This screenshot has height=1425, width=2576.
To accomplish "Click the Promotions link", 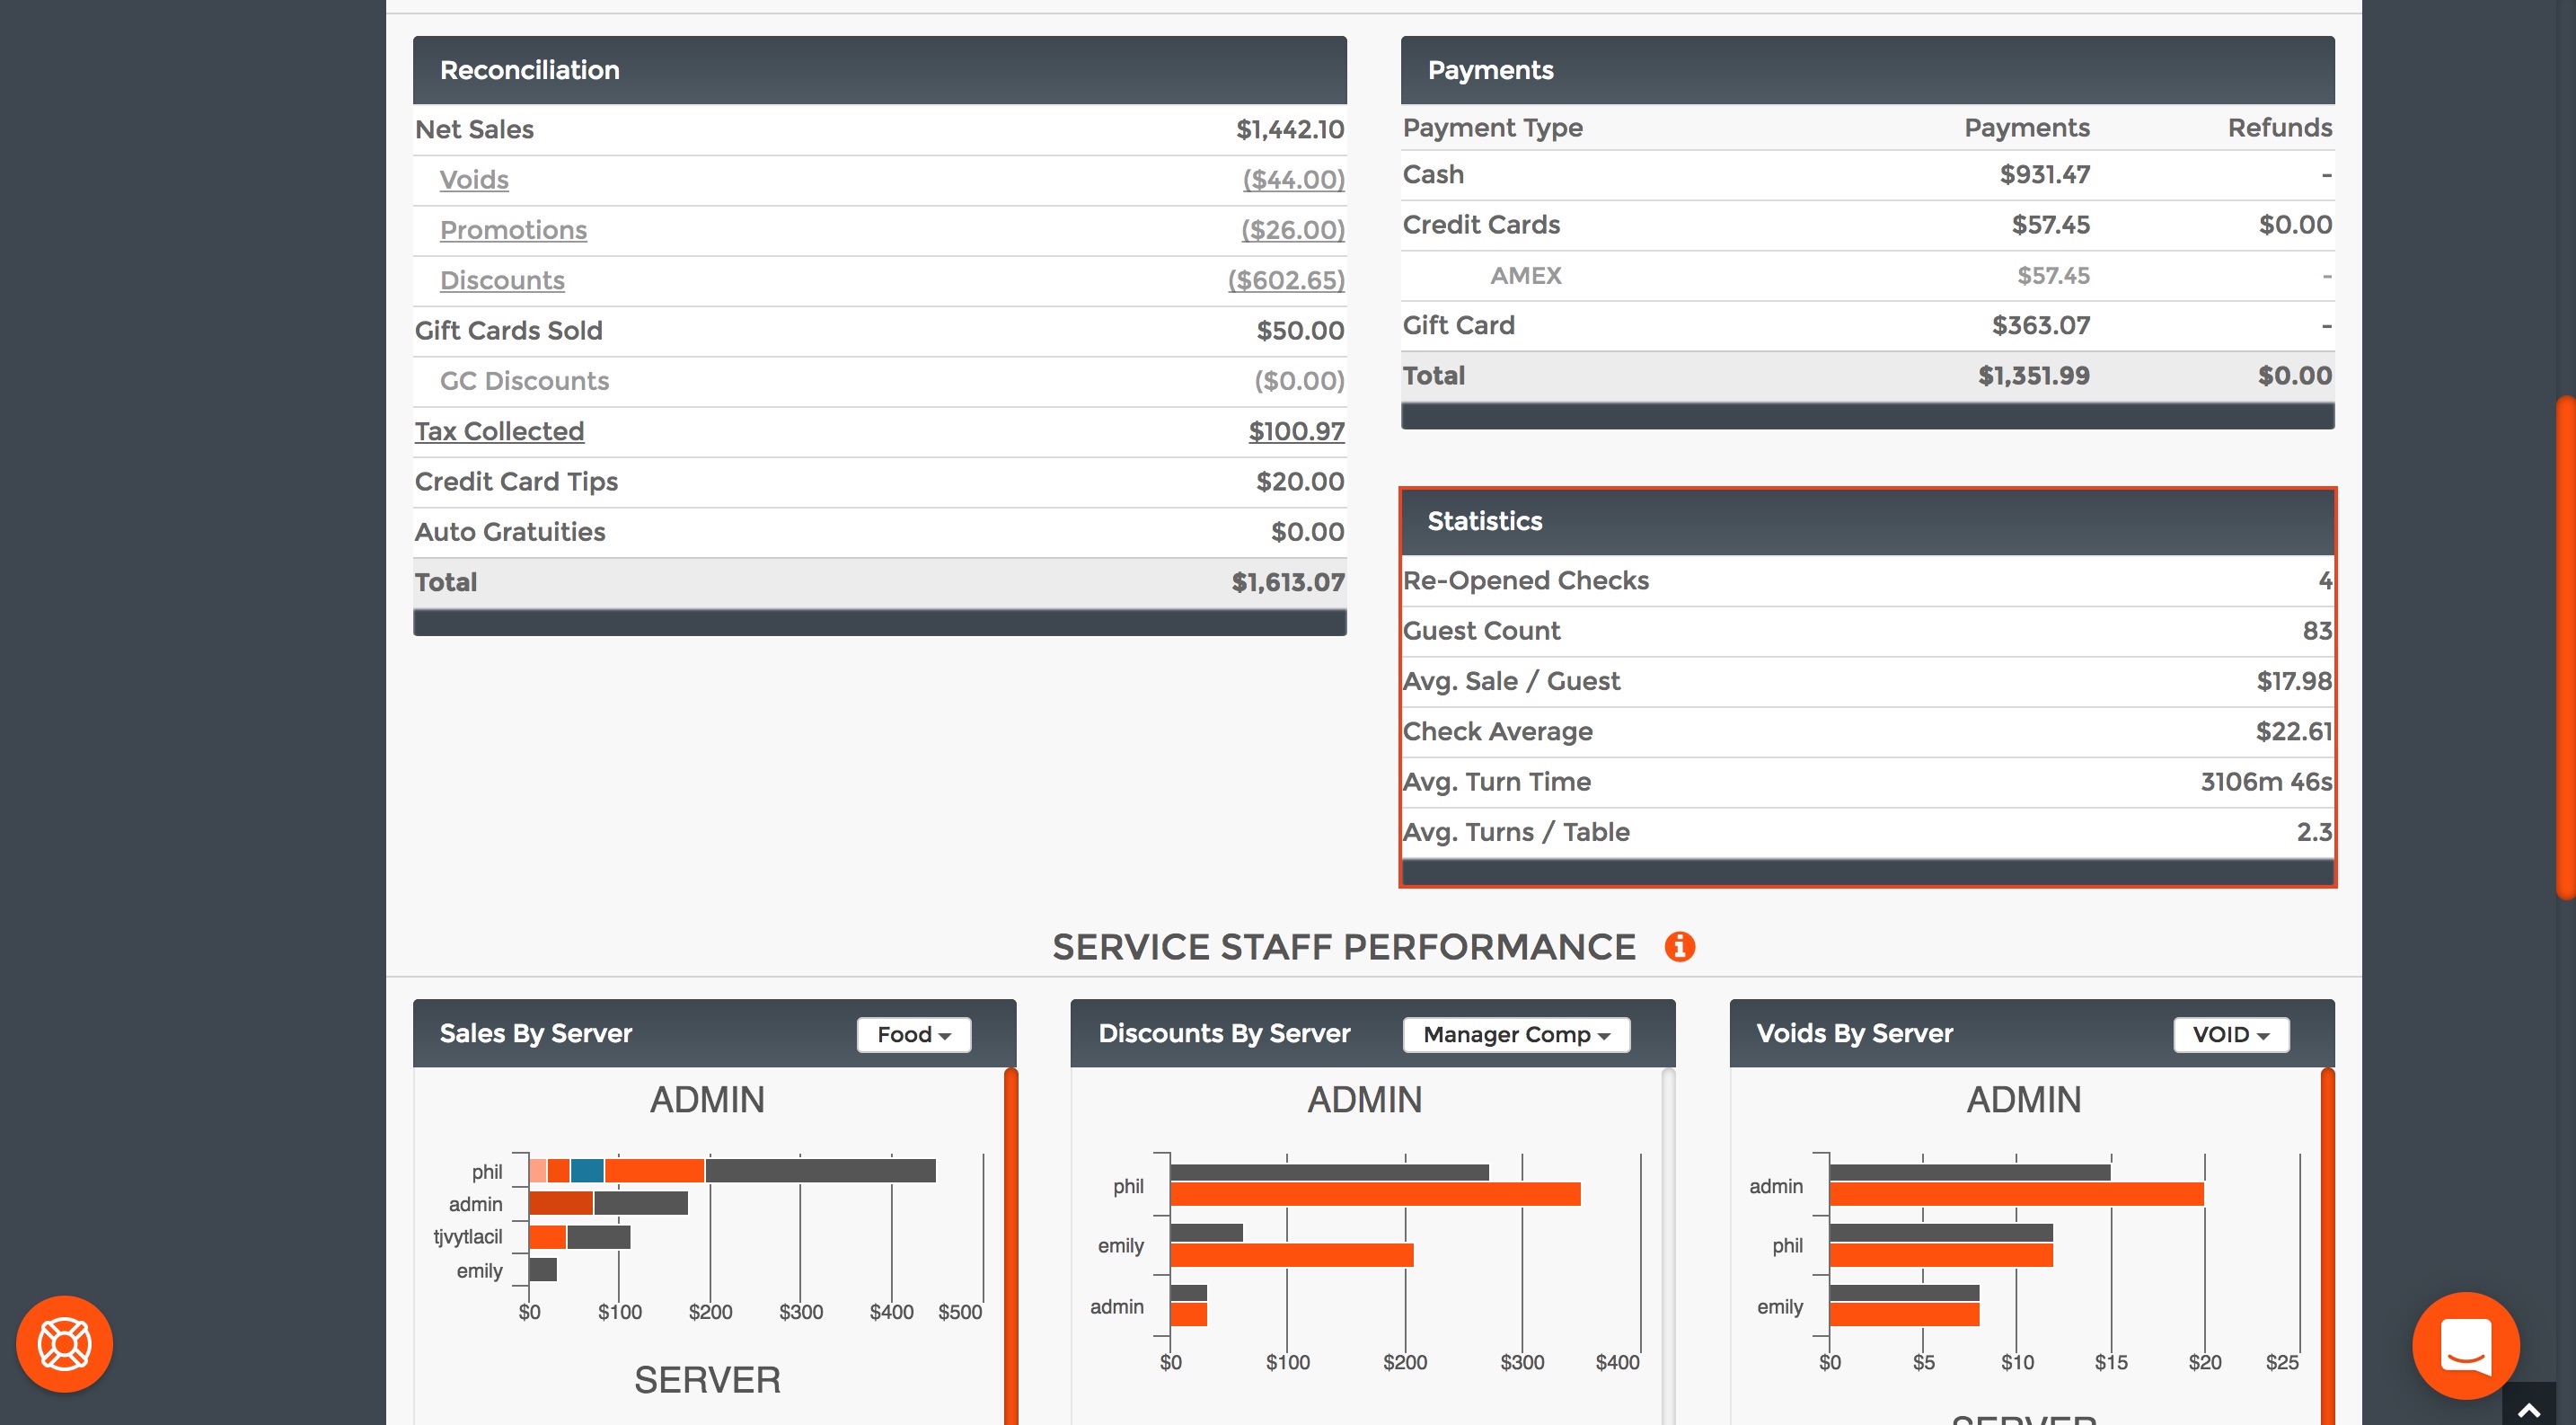I will 513,230.
